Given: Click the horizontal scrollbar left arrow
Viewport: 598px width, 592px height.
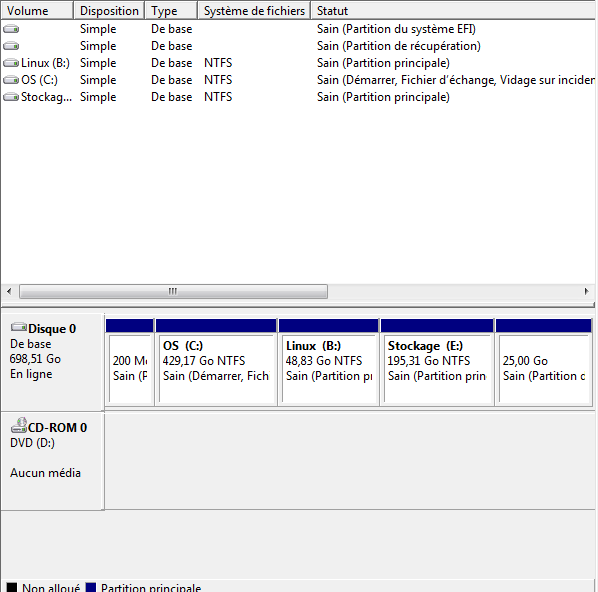Looking at the screenshot, I should click(x=9, y=291).
